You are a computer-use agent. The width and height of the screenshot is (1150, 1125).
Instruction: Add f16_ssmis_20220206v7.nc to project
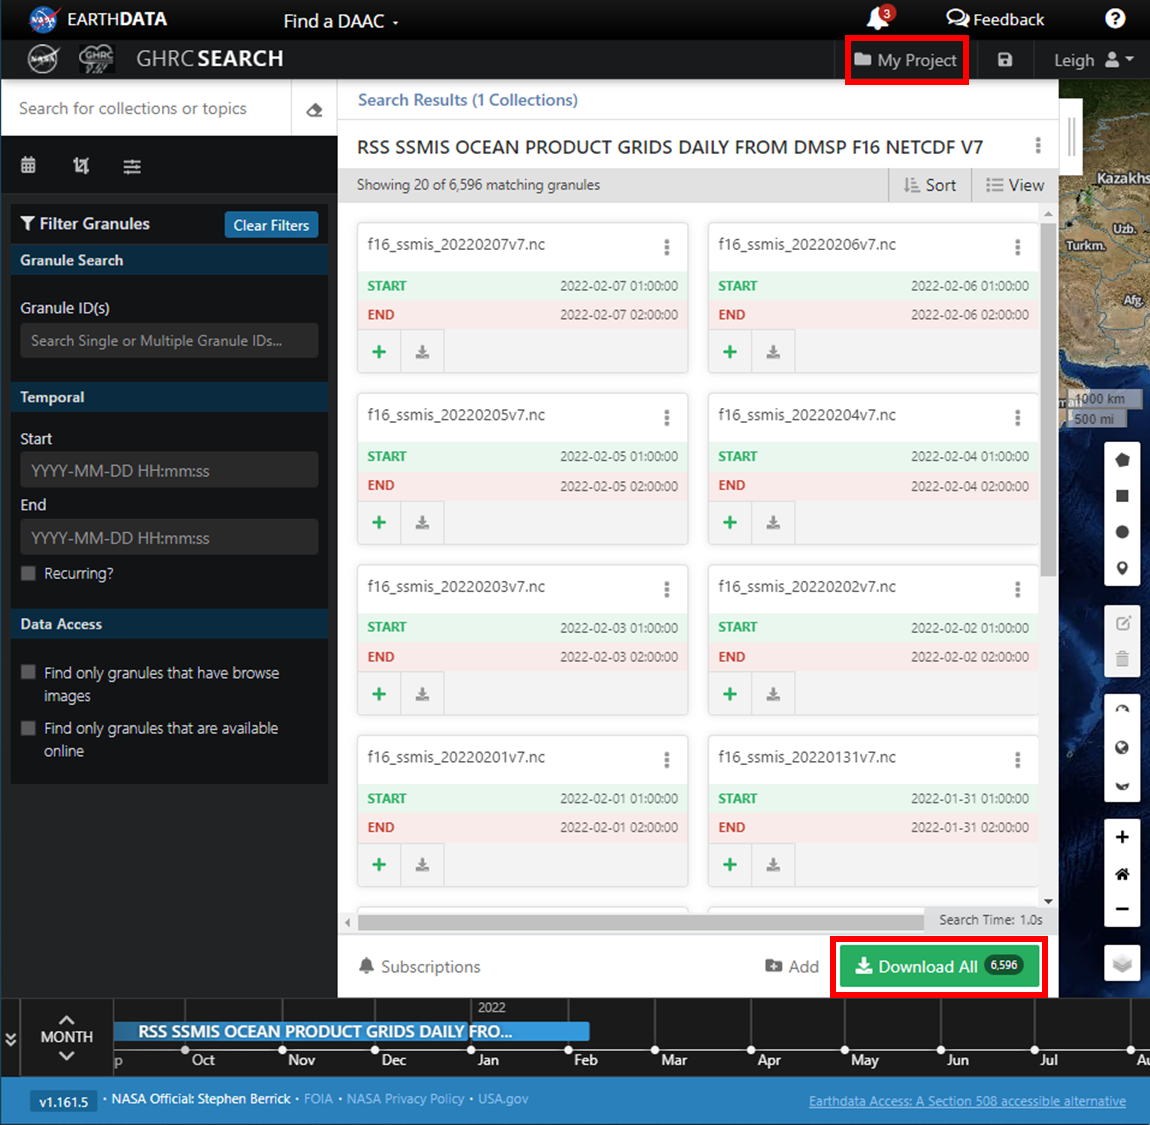[730, 352]
